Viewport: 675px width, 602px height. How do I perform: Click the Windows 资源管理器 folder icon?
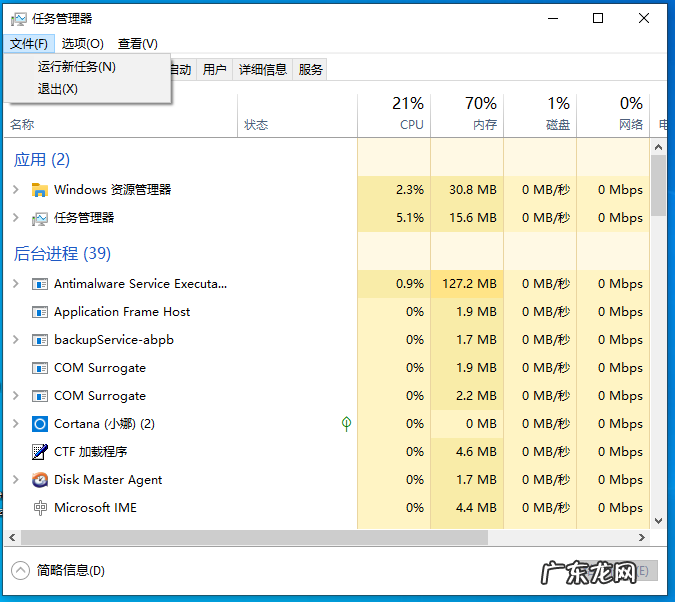pyautogui.click(x=40, y=190)
